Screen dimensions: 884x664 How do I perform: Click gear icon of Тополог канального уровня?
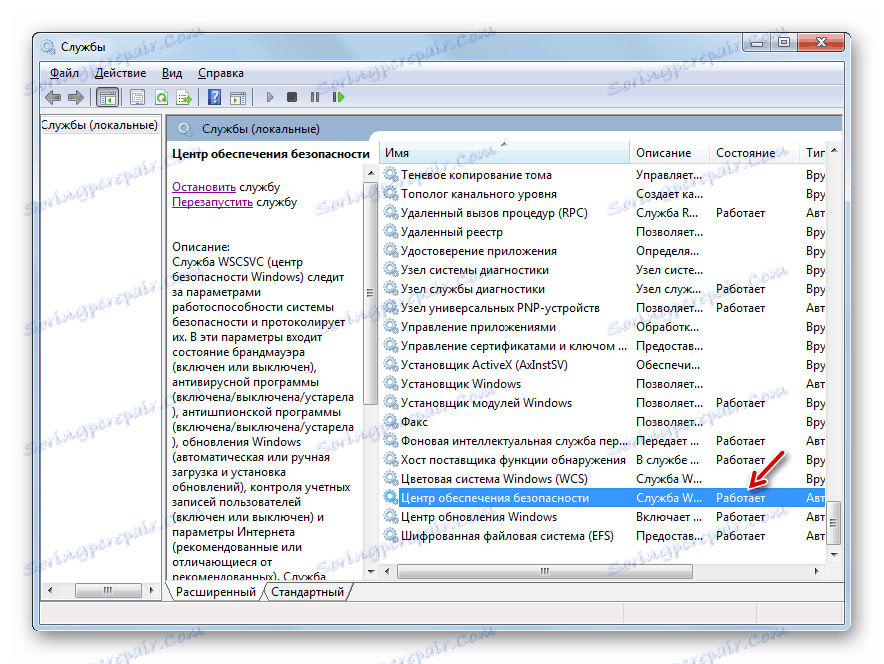[x=391, y=193]
